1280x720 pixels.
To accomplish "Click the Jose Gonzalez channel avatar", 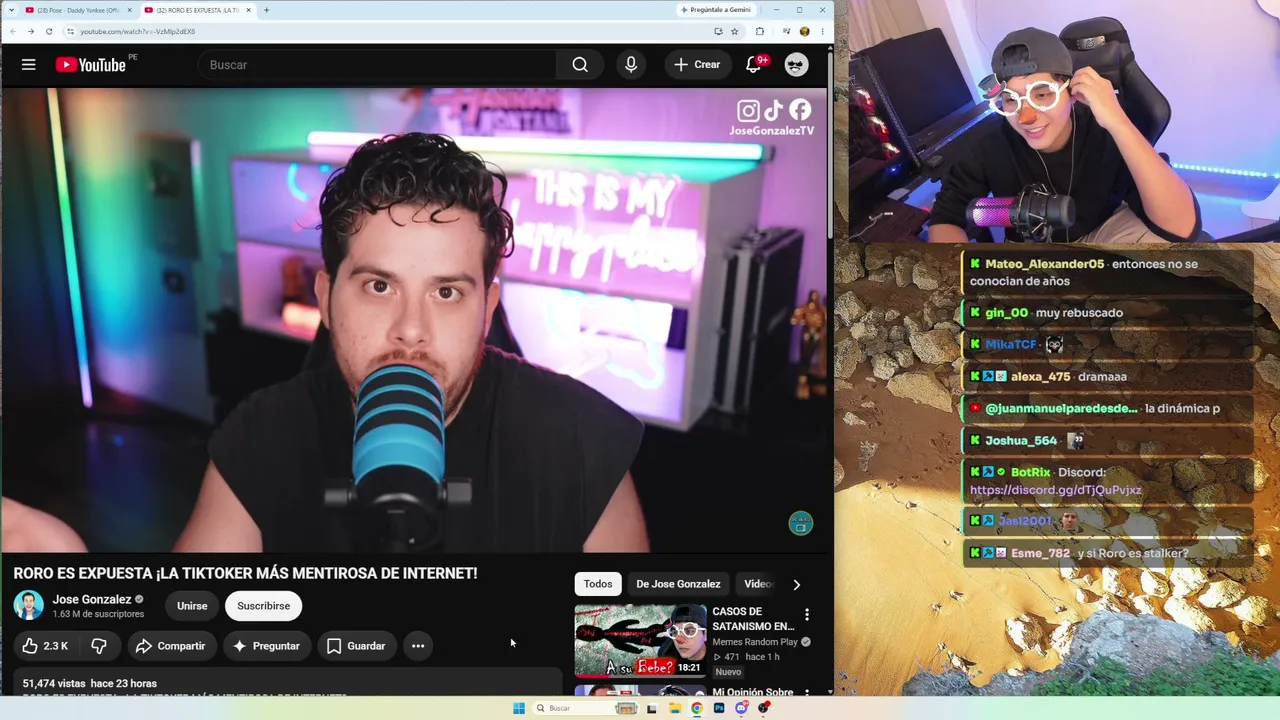I will 29,606.
